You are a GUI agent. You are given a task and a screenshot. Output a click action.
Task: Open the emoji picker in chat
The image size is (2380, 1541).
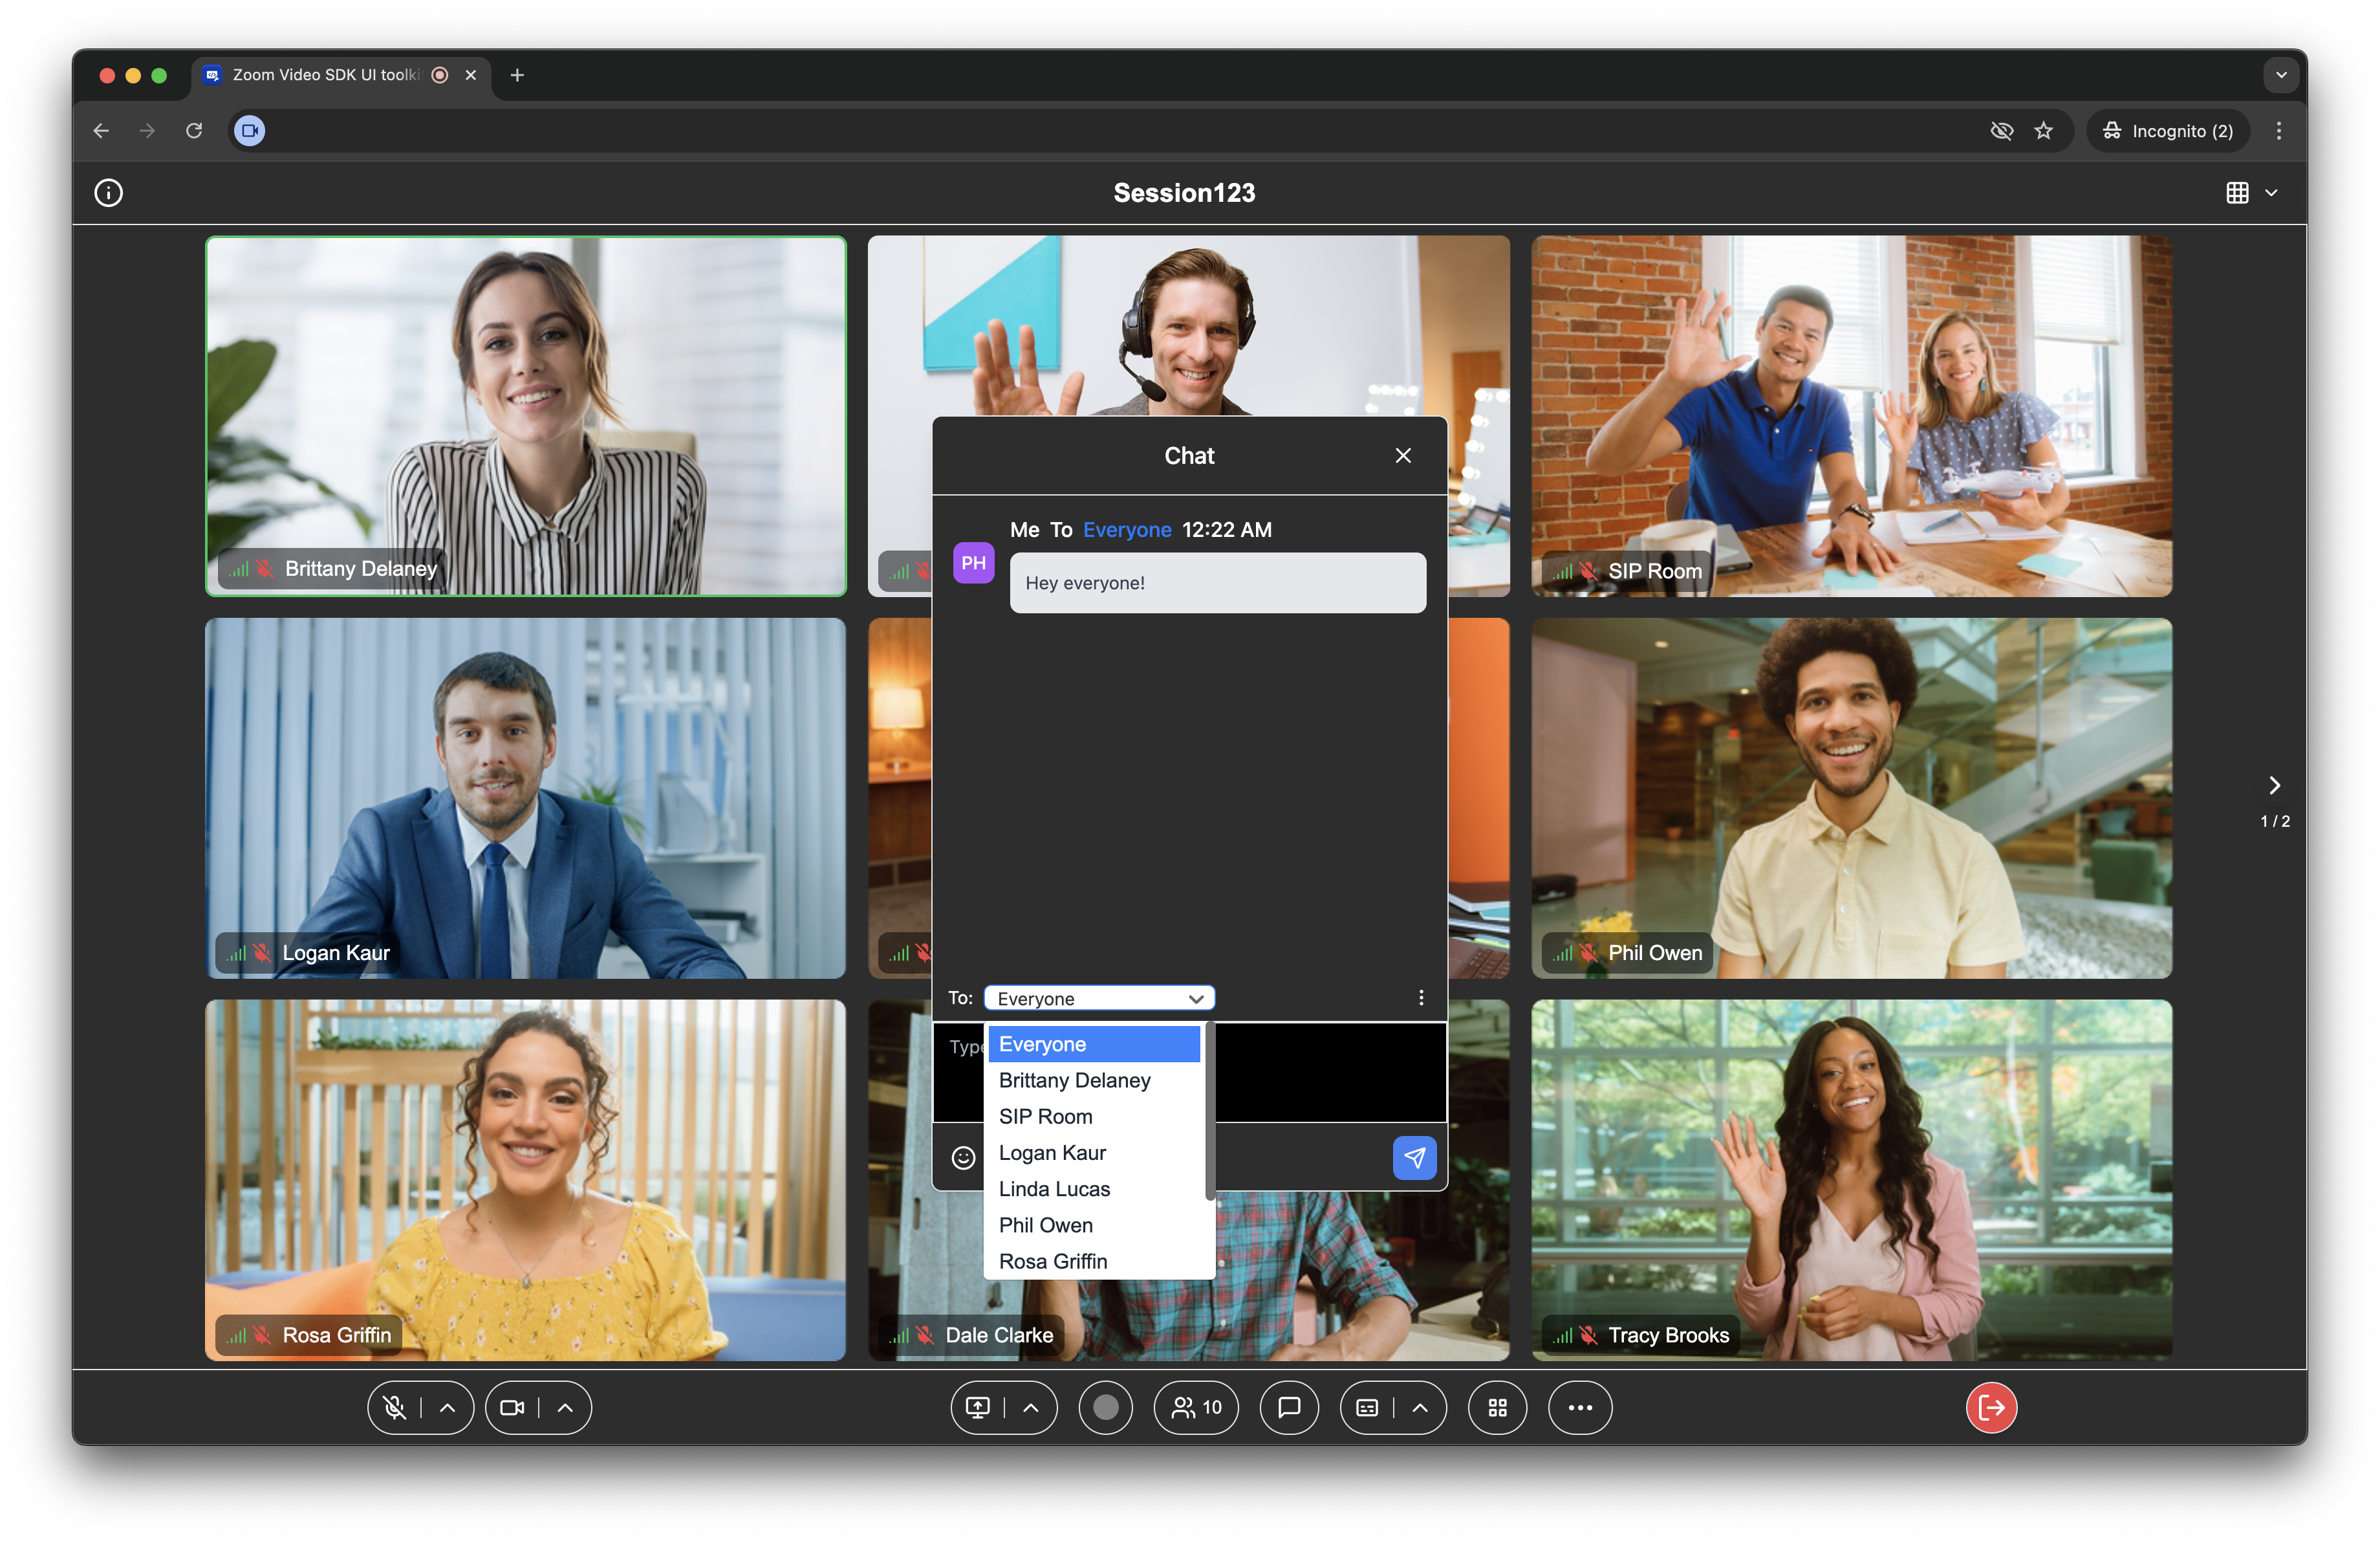[963, 1157]
